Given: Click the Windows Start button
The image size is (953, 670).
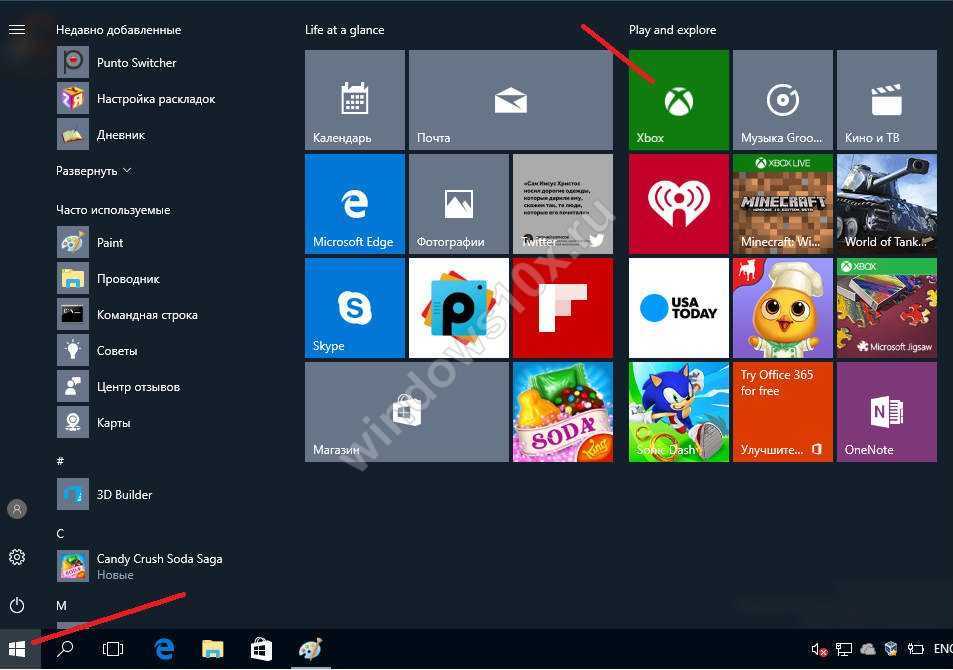Looking at the screenshot, I should (x=17, y=650).
